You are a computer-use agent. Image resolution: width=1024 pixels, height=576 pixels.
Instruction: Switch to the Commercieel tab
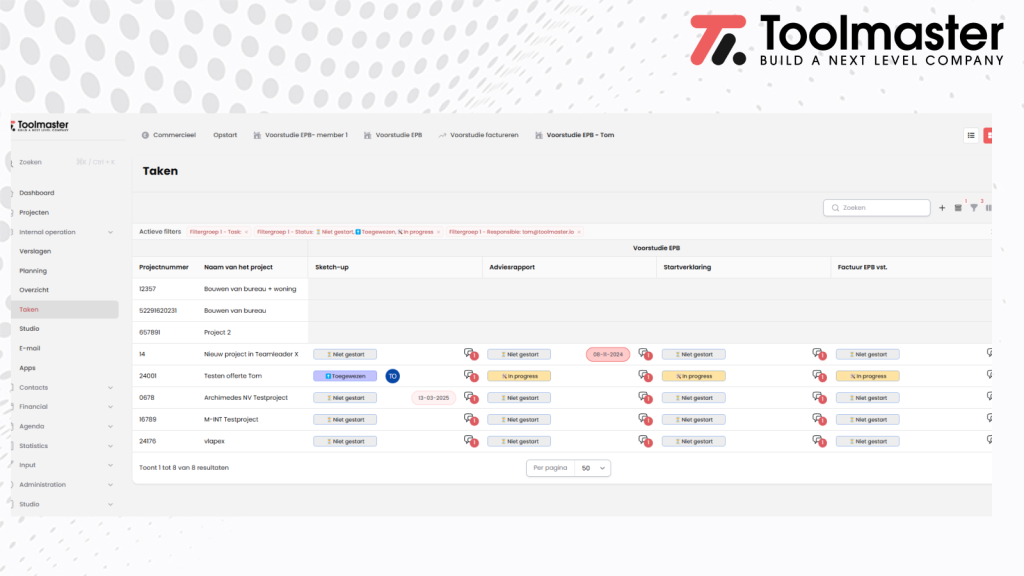pyautogui.click(x=168, y=135)
